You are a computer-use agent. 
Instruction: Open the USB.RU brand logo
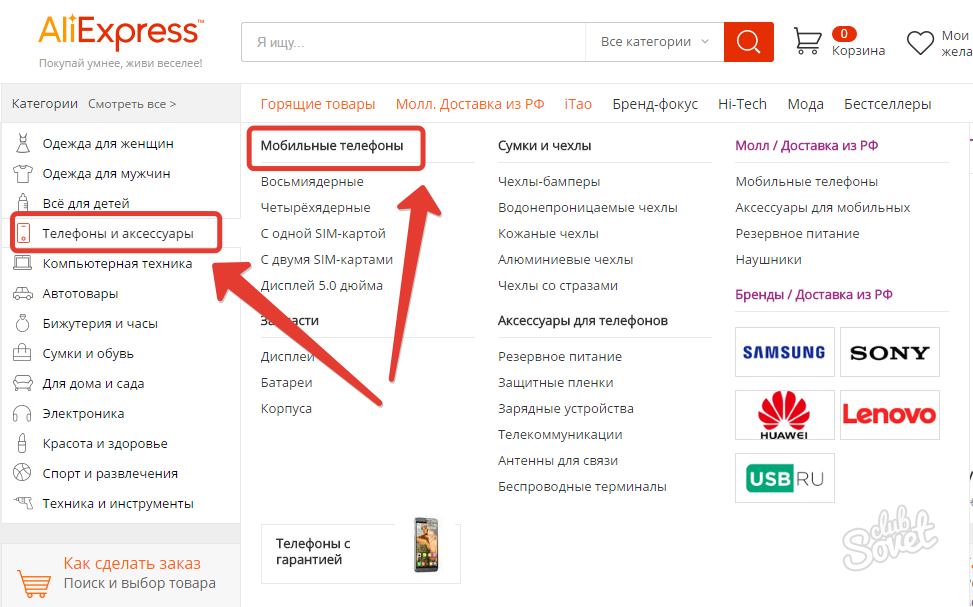(x=784, y=478)
